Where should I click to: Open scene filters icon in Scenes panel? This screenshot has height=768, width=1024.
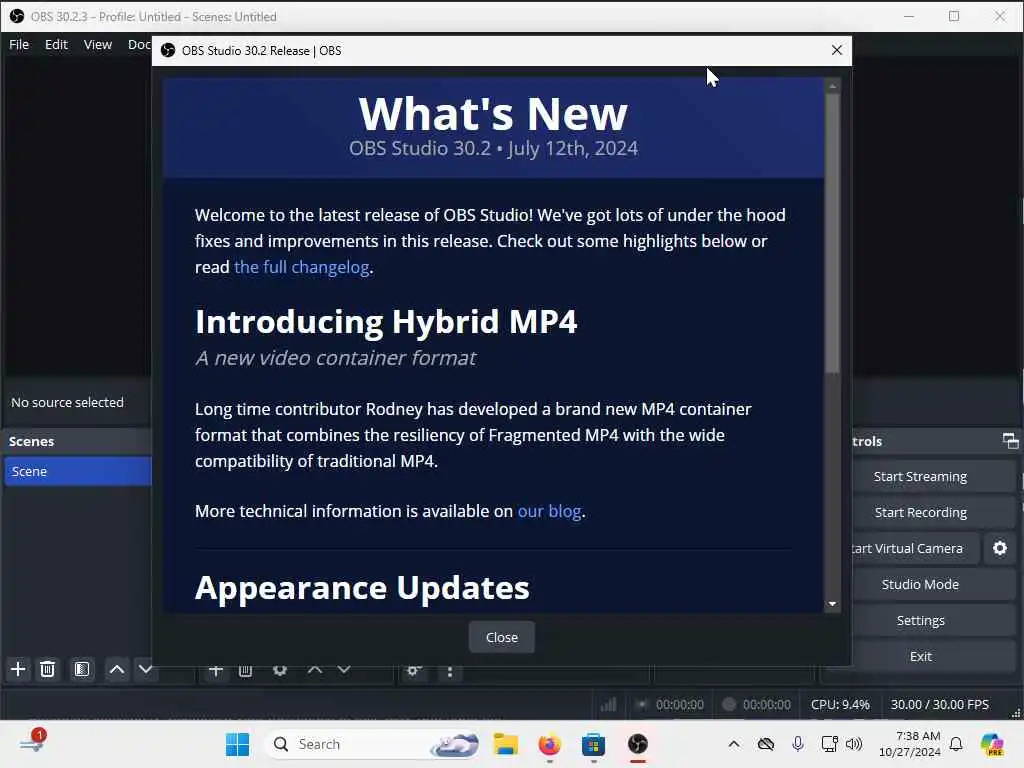(x=82, y=669)
